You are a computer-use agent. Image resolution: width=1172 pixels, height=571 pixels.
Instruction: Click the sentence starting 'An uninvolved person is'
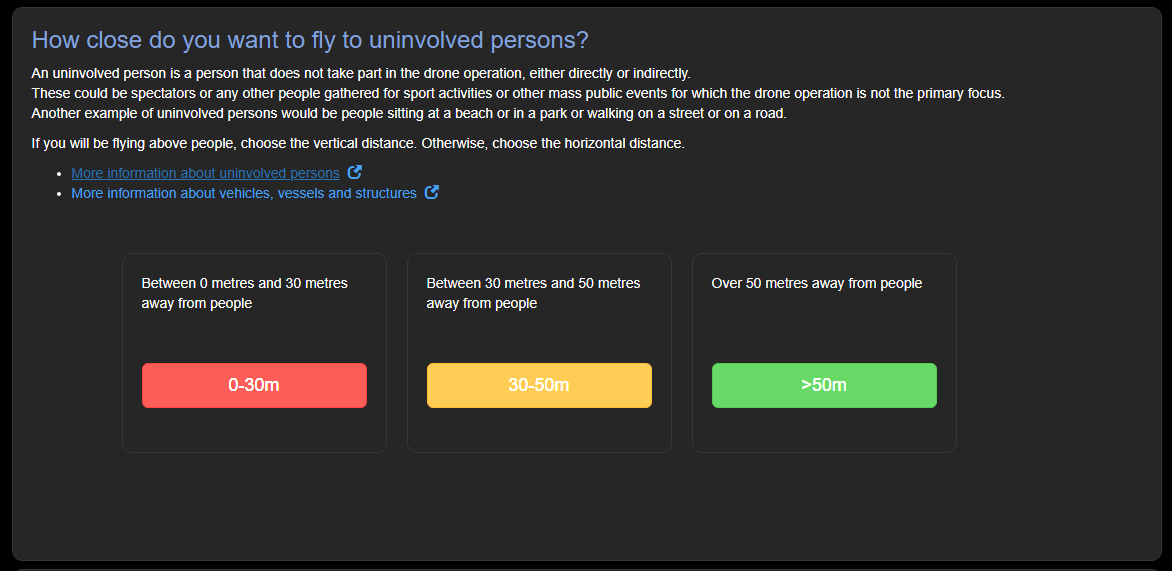[x=361, y=74]
